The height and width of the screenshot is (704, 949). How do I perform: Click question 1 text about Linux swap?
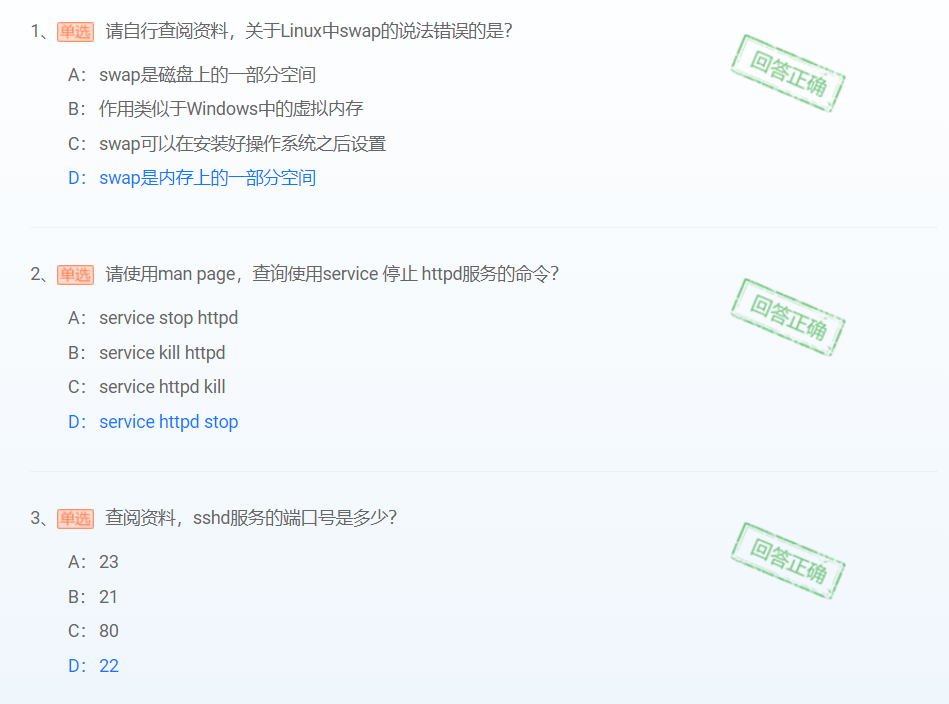[x=309, y=31]
